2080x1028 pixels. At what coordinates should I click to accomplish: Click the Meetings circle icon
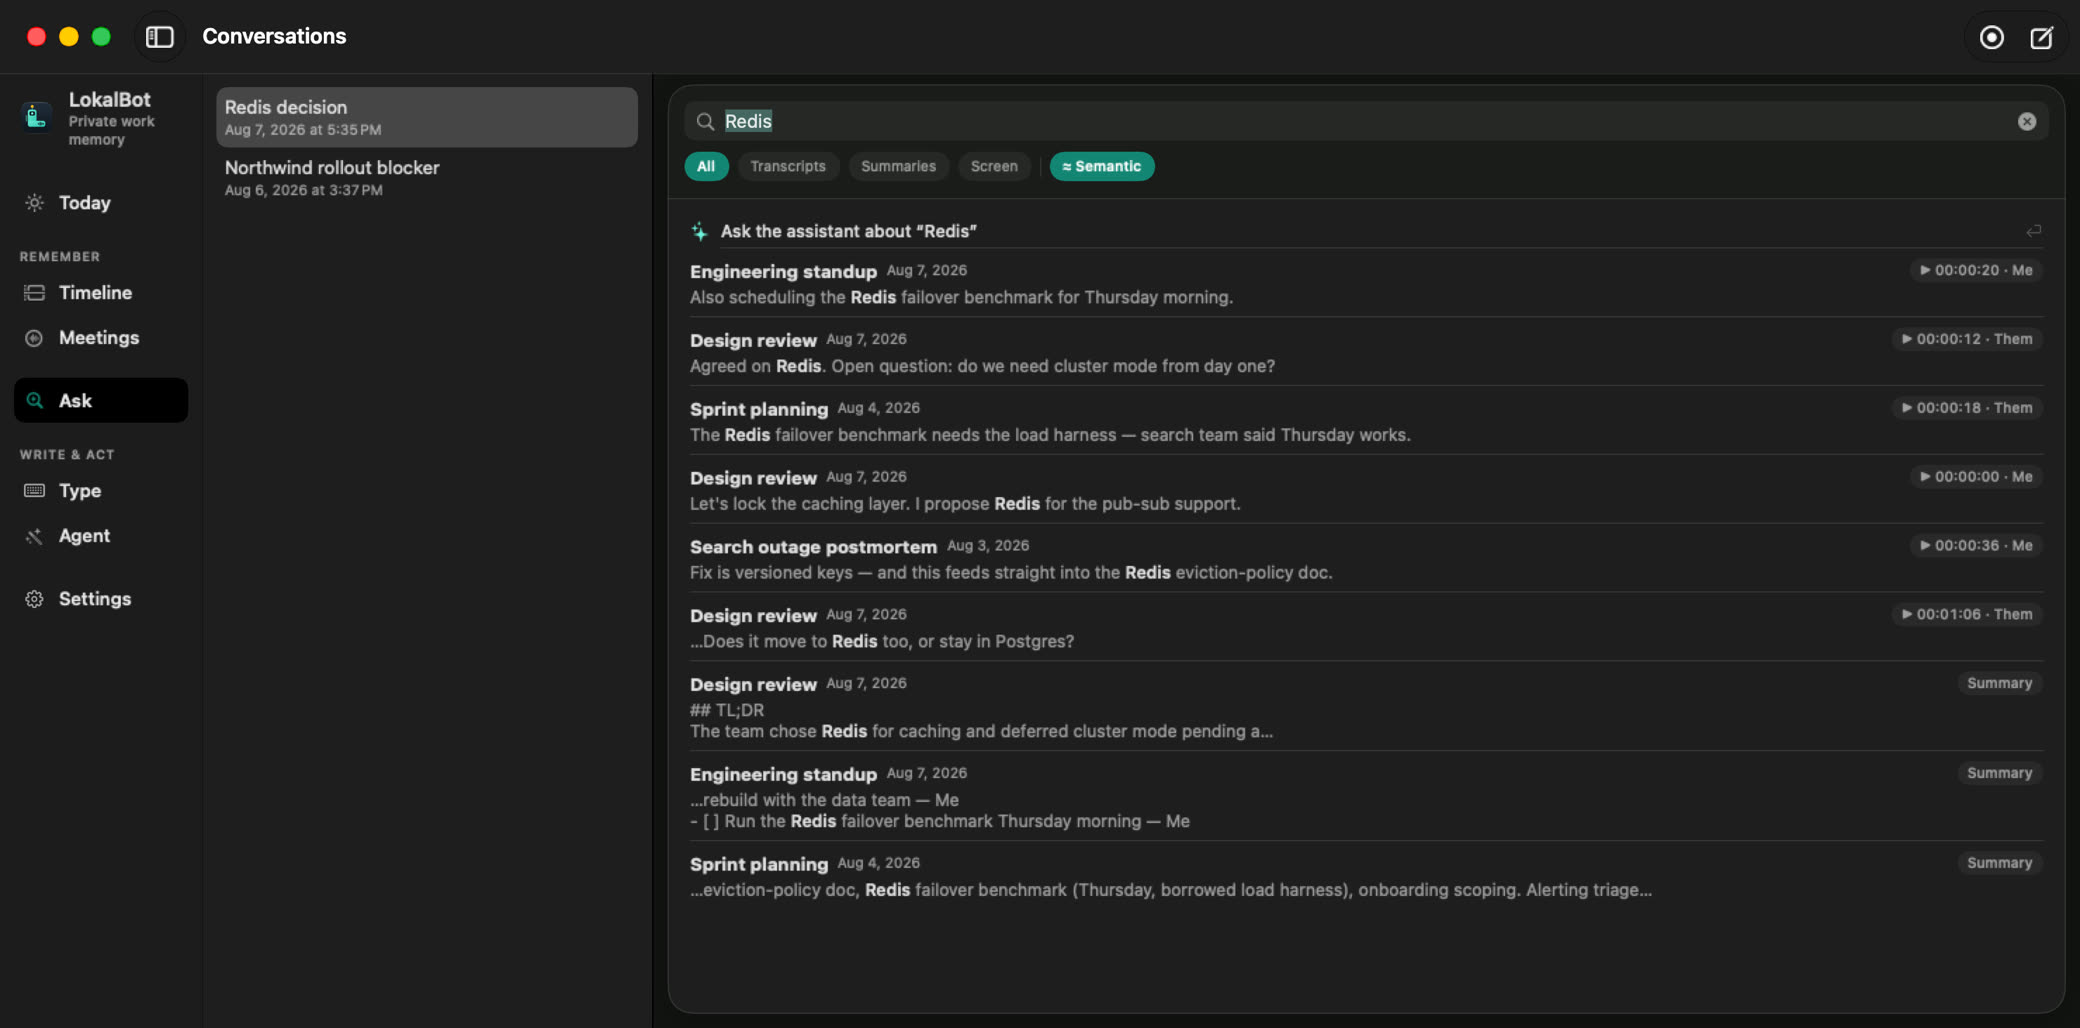(x=35, y=338)
